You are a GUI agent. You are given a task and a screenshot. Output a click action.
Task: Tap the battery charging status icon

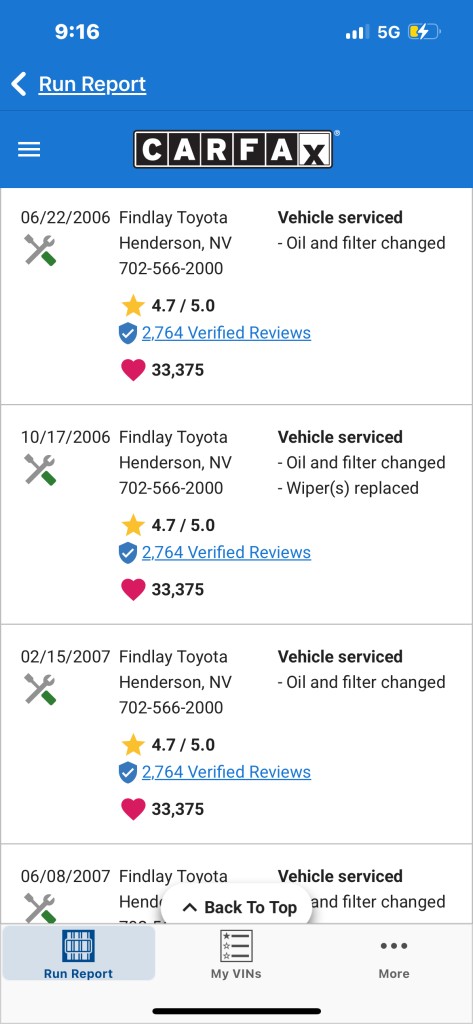click(x=425, y=31)
